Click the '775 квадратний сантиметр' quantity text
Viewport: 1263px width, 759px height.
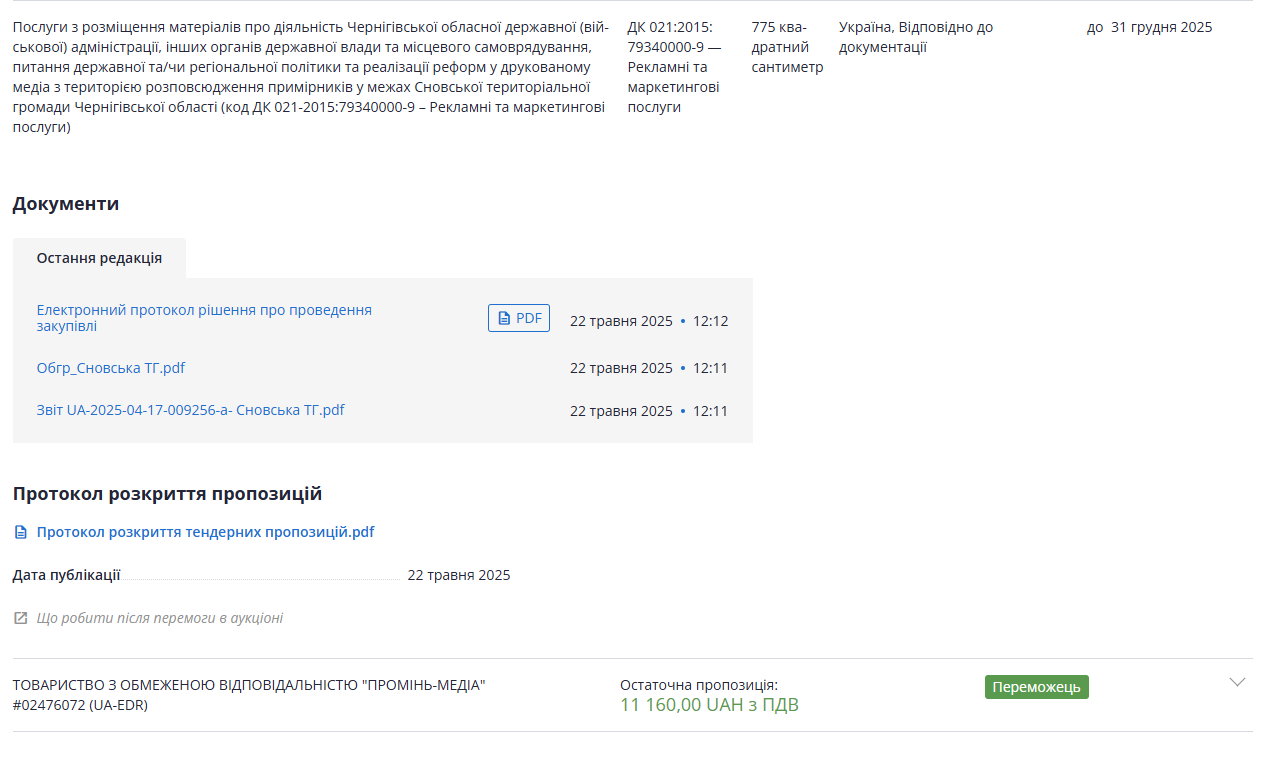click(787, 47)
